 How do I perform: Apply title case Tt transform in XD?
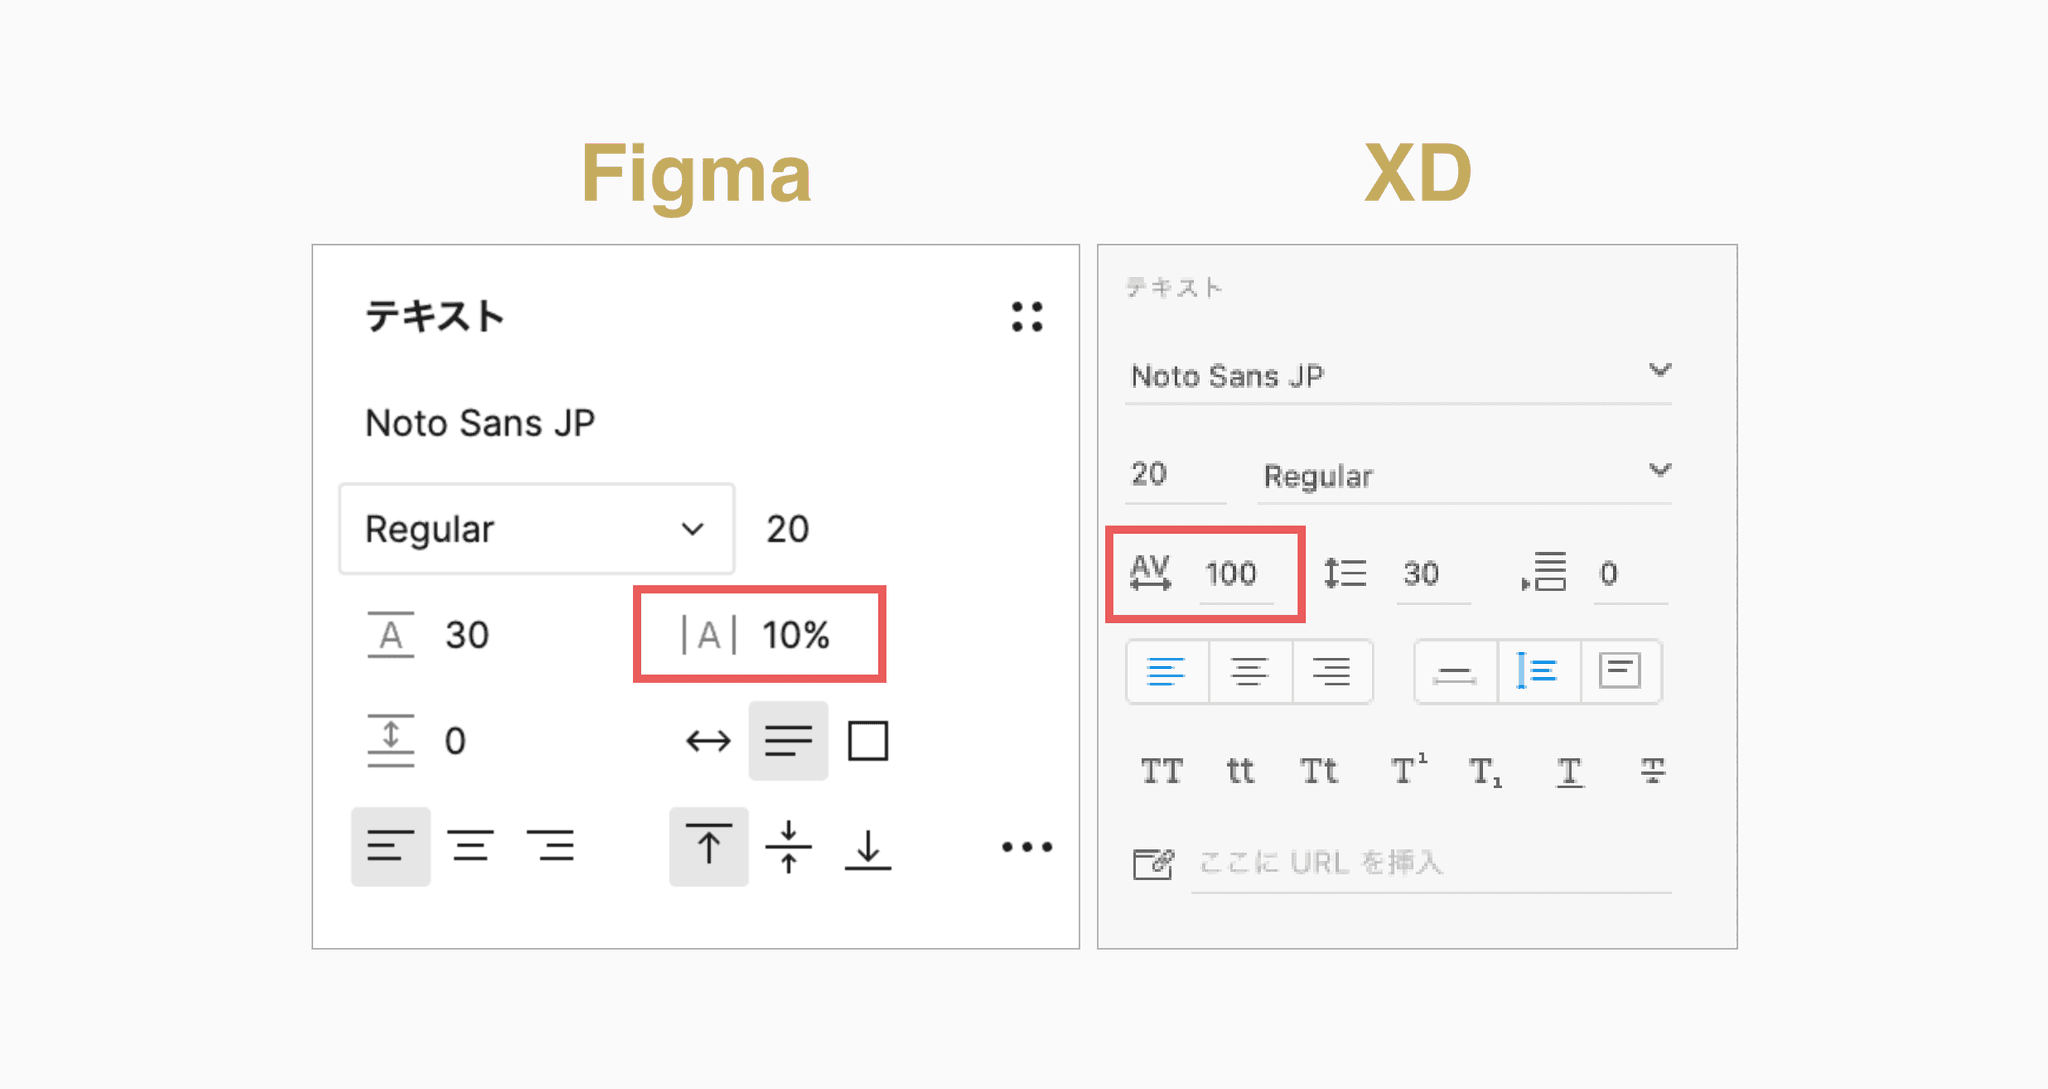coord(1319,771)
